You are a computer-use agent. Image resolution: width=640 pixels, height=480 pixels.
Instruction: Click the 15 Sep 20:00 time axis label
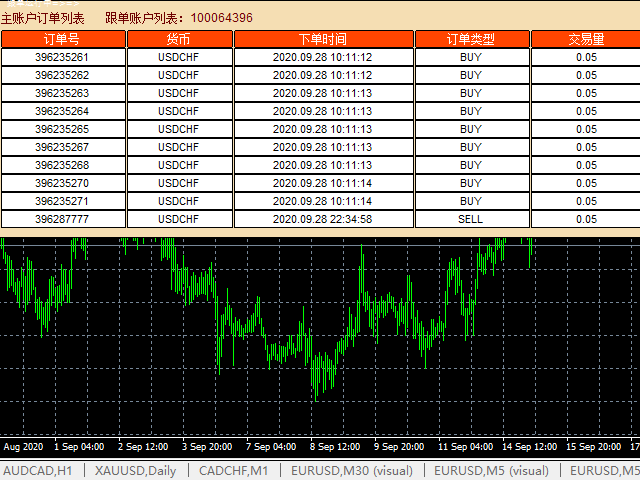tap(593, 447)
